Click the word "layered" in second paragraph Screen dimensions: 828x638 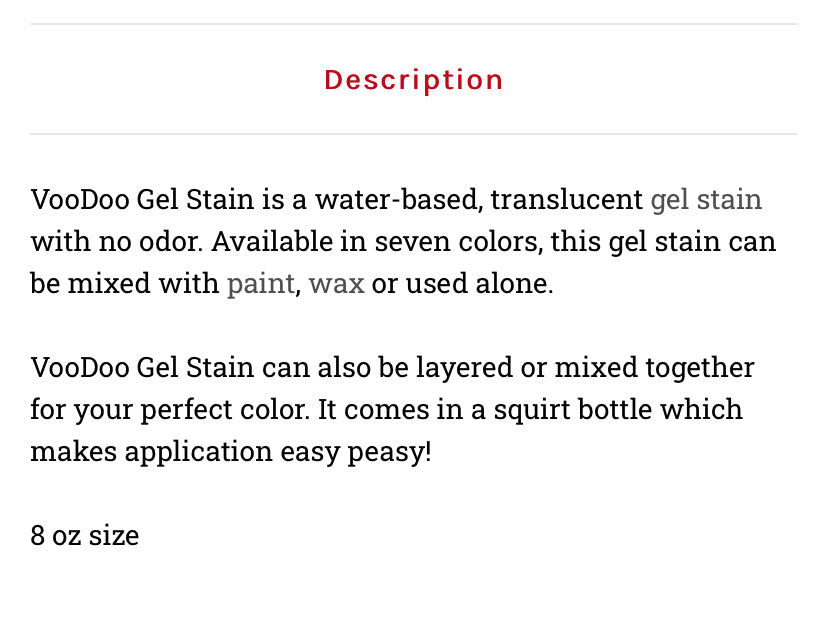(x=464, y=368)
